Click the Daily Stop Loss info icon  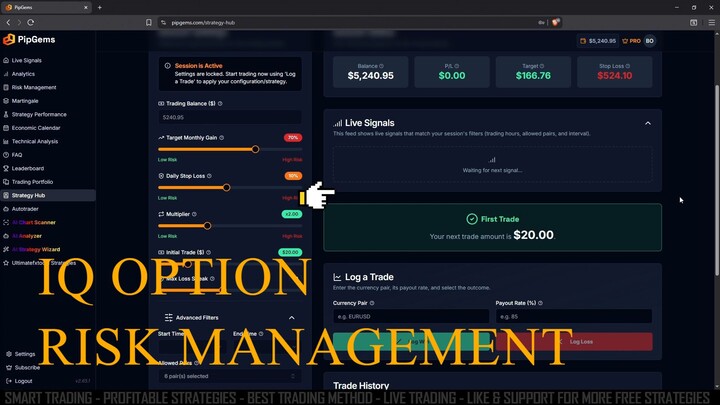point(209,176)
